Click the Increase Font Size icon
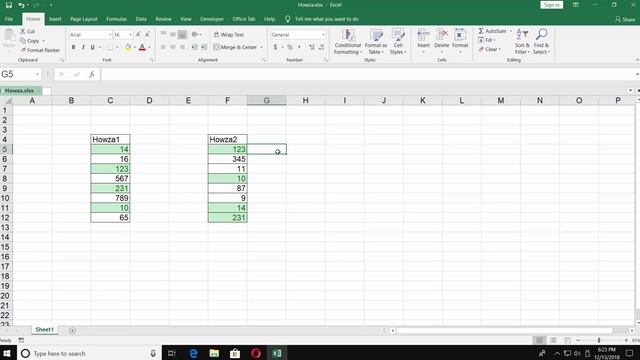This screenshot has height=360, width=640. 138,35
